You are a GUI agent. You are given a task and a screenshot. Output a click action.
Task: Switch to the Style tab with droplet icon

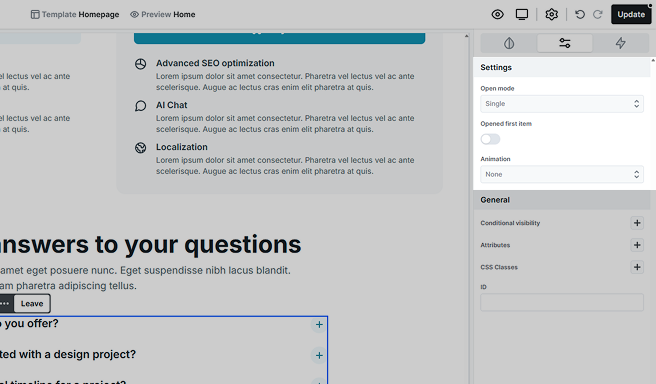(509, 43)
